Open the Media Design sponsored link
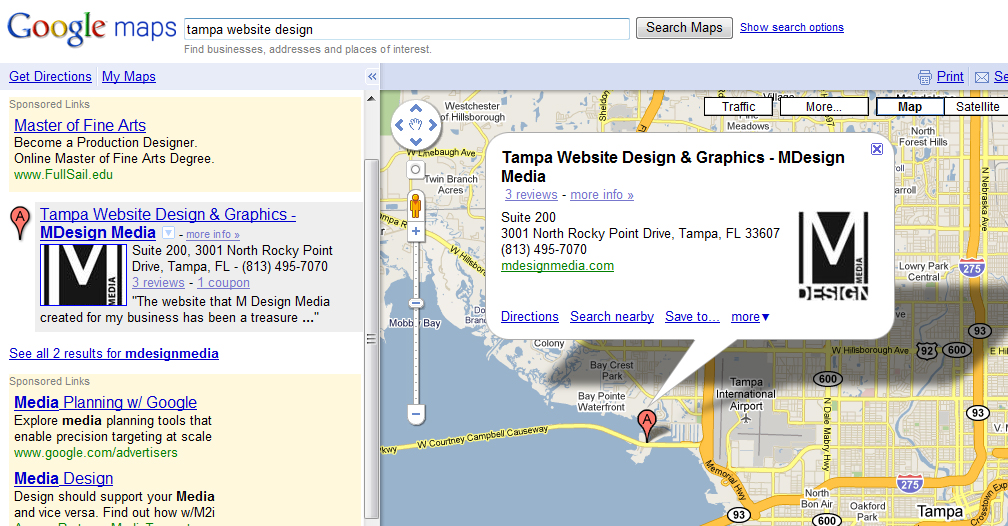 point(64,478)
